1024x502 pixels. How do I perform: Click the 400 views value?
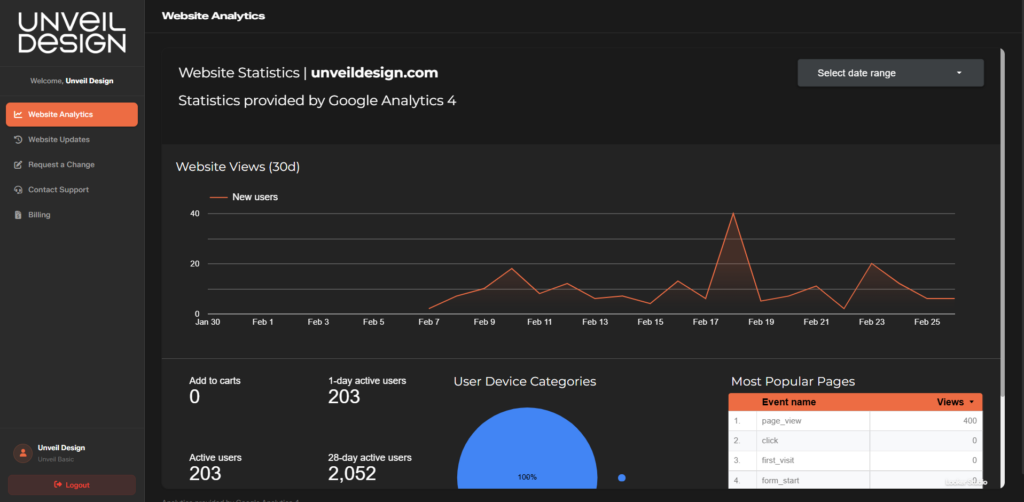click(x=970, y=421)
